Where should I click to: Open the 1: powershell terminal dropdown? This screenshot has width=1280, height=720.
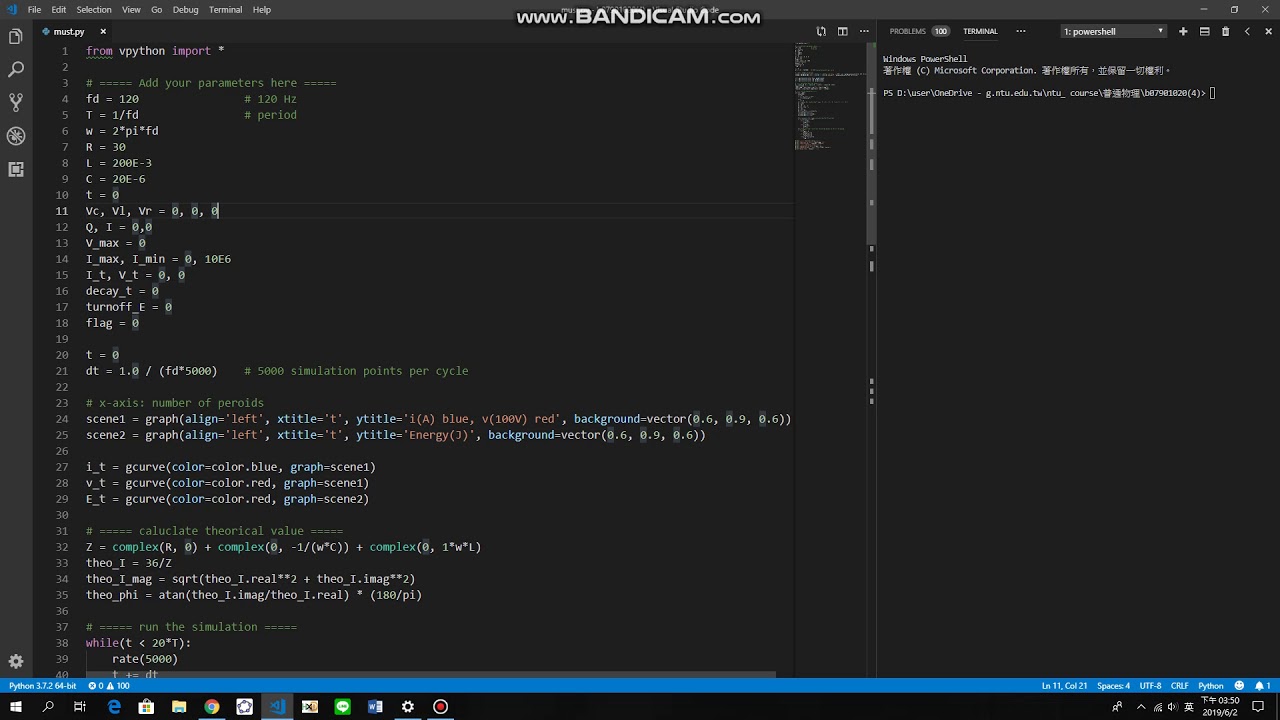point(1113,31)
